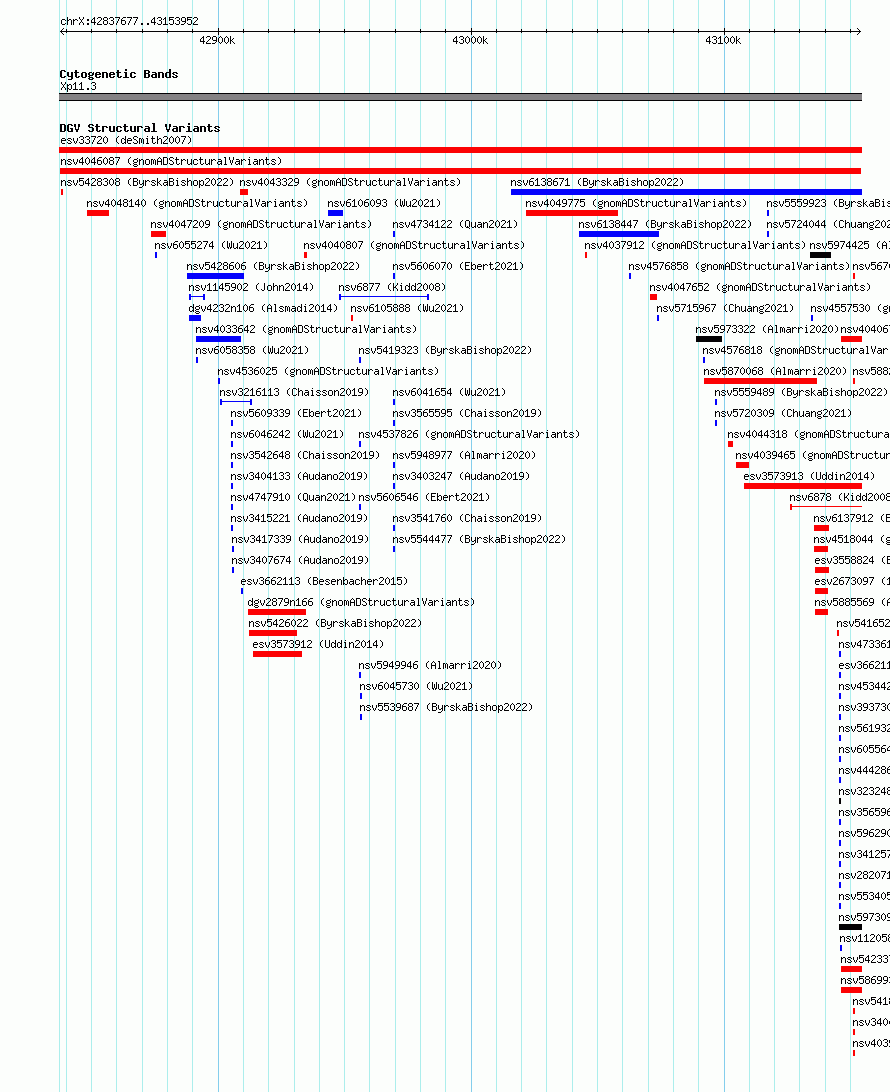Click the black bar under nsv5973322
The width and height of the screenshot is (890, 1092).
pyautogui.click(x=709, y=339)
